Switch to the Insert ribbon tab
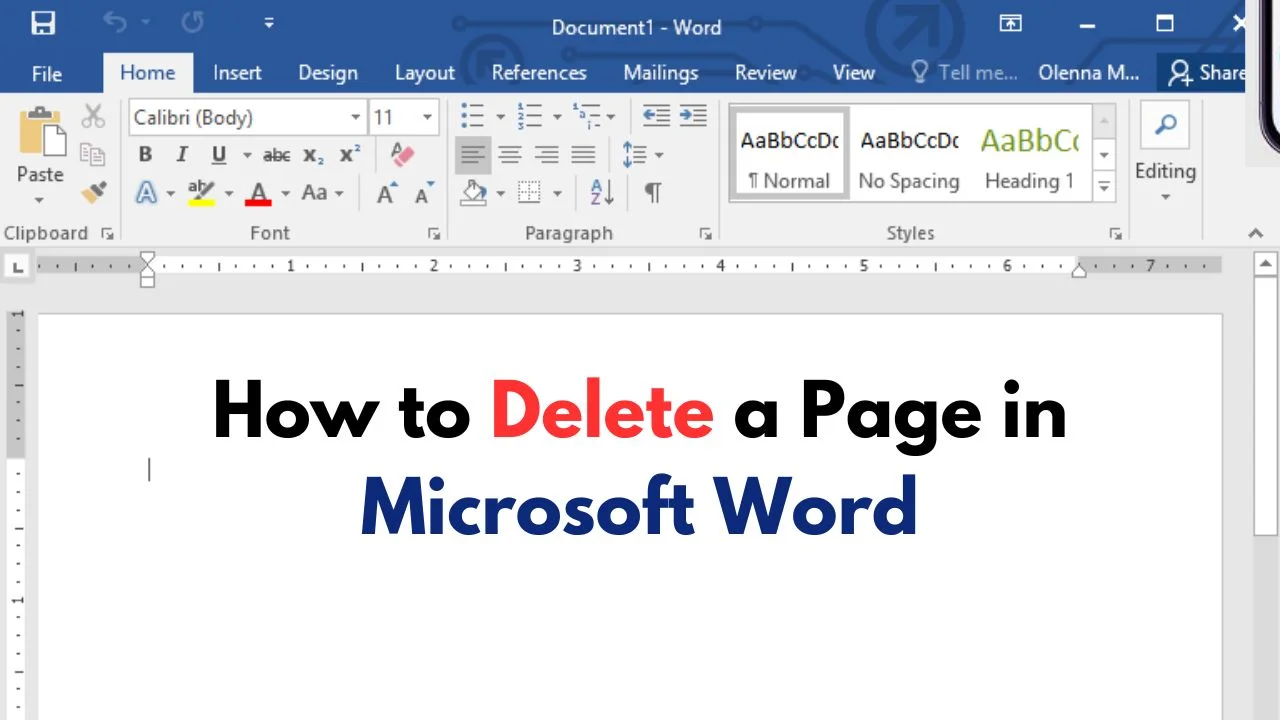Screen dimensions: 1280x720 tap(237, 73)
